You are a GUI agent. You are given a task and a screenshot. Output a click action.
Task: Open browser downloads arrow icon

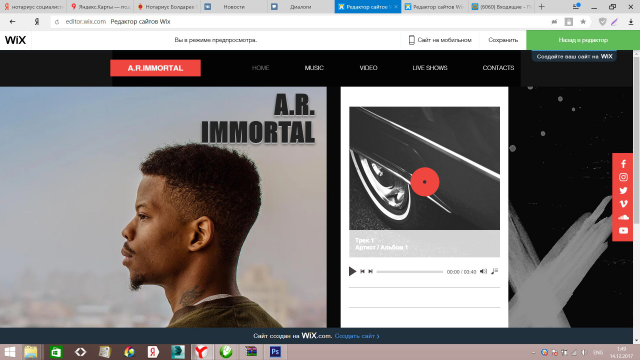[x=631, y=22]
